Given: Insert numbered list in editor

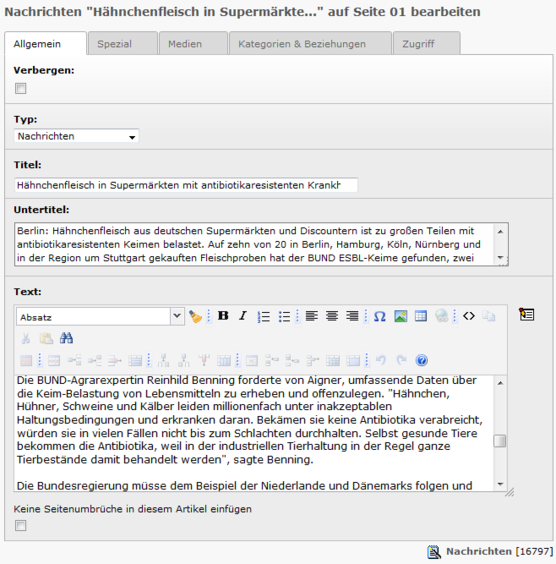Looking at the screenshot, I should [264, 317].
